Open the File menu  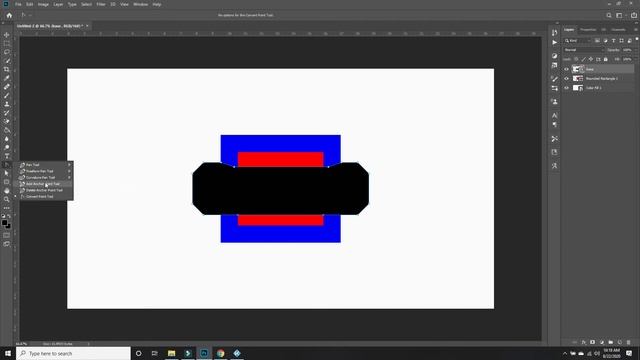tap(18, 4)
